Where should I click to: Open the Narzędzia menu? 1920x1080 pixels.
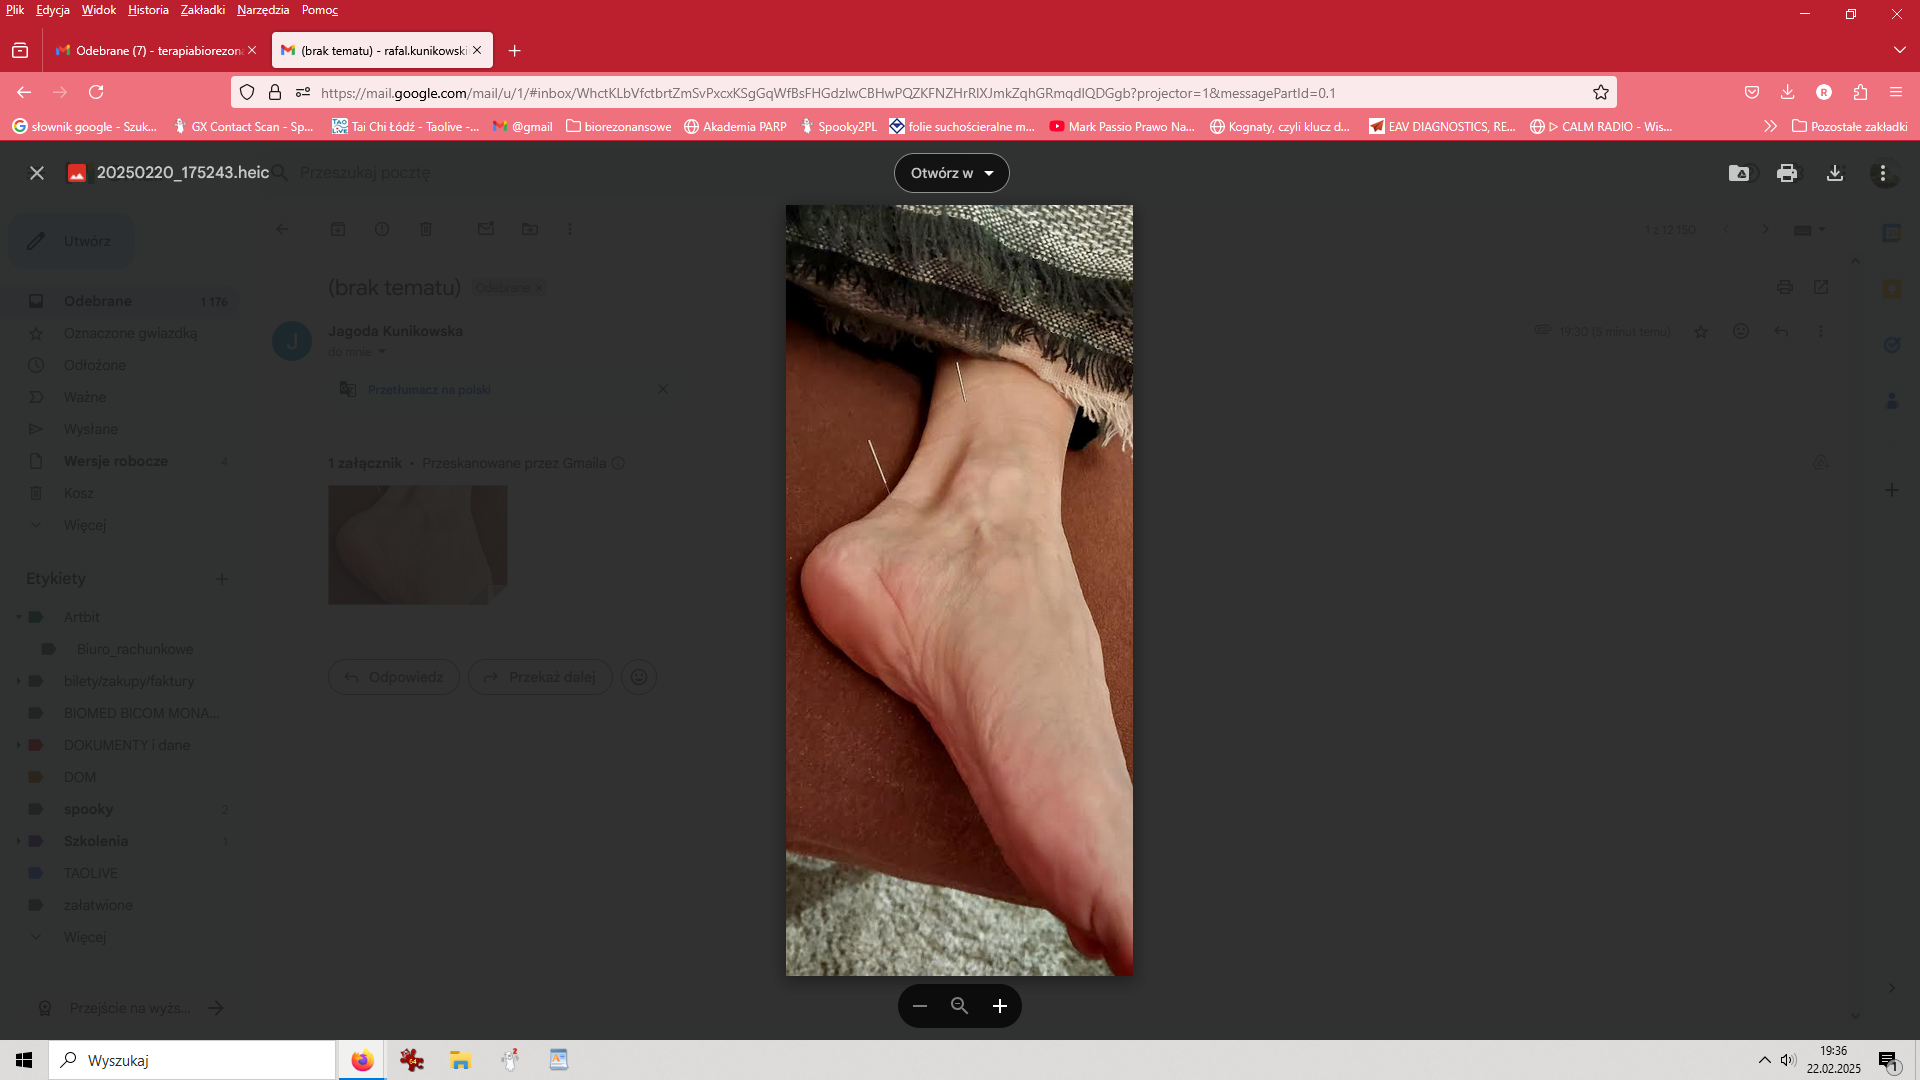[263, 10]
